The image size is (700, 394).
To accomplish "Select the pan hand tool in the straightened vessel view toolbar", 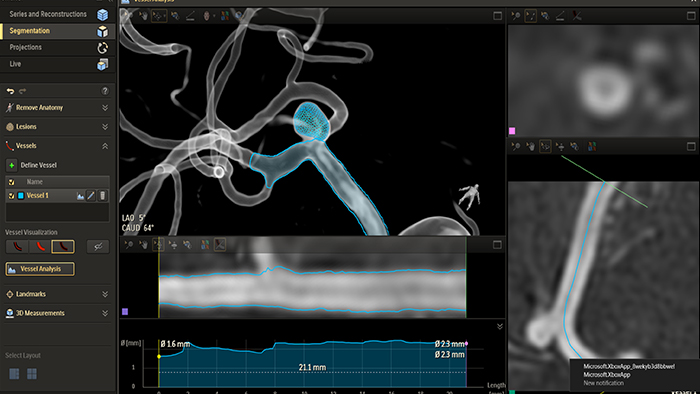I will [143, 245].
